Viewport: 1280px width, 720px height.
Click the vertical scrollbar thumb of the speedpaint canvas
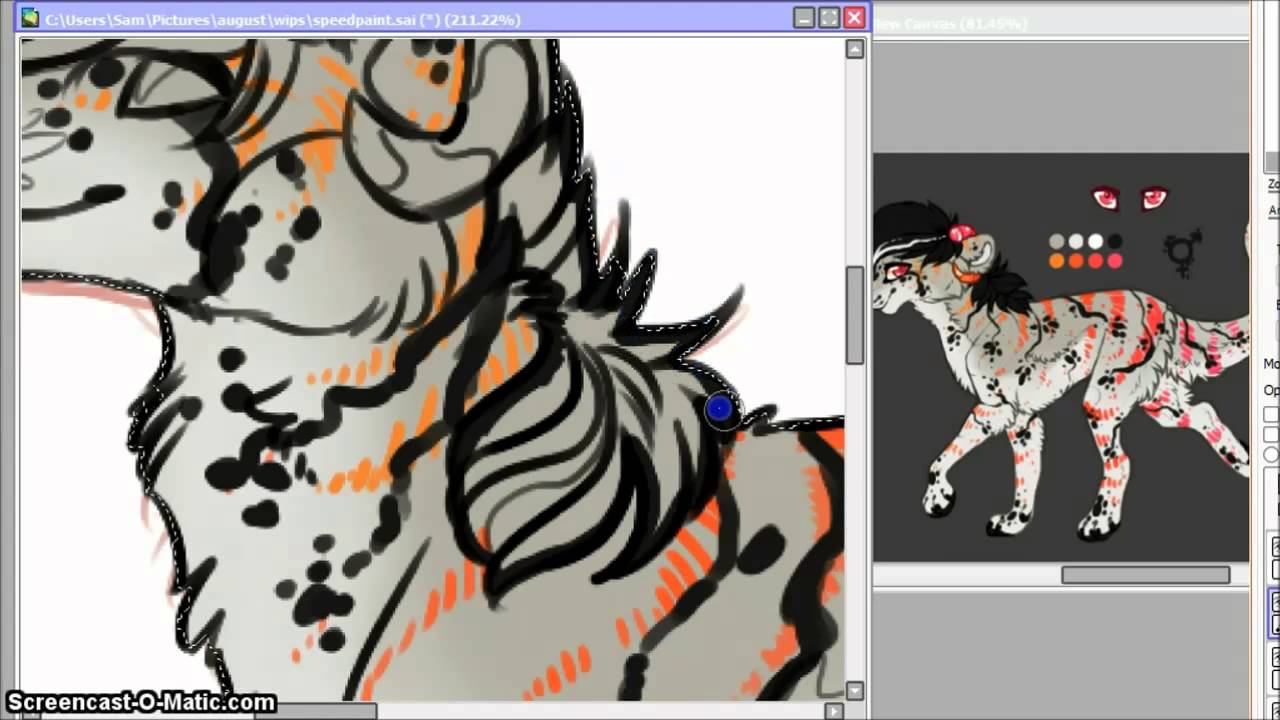pos(855,316)
